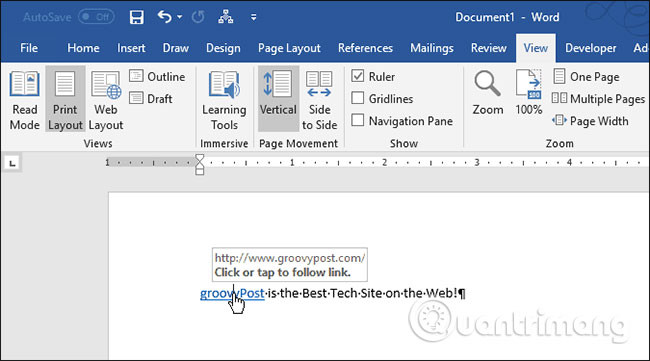650x361 pixels.
Task: Switch to Read Mode view
Action: pyautogui.click(x=24, y=99)
